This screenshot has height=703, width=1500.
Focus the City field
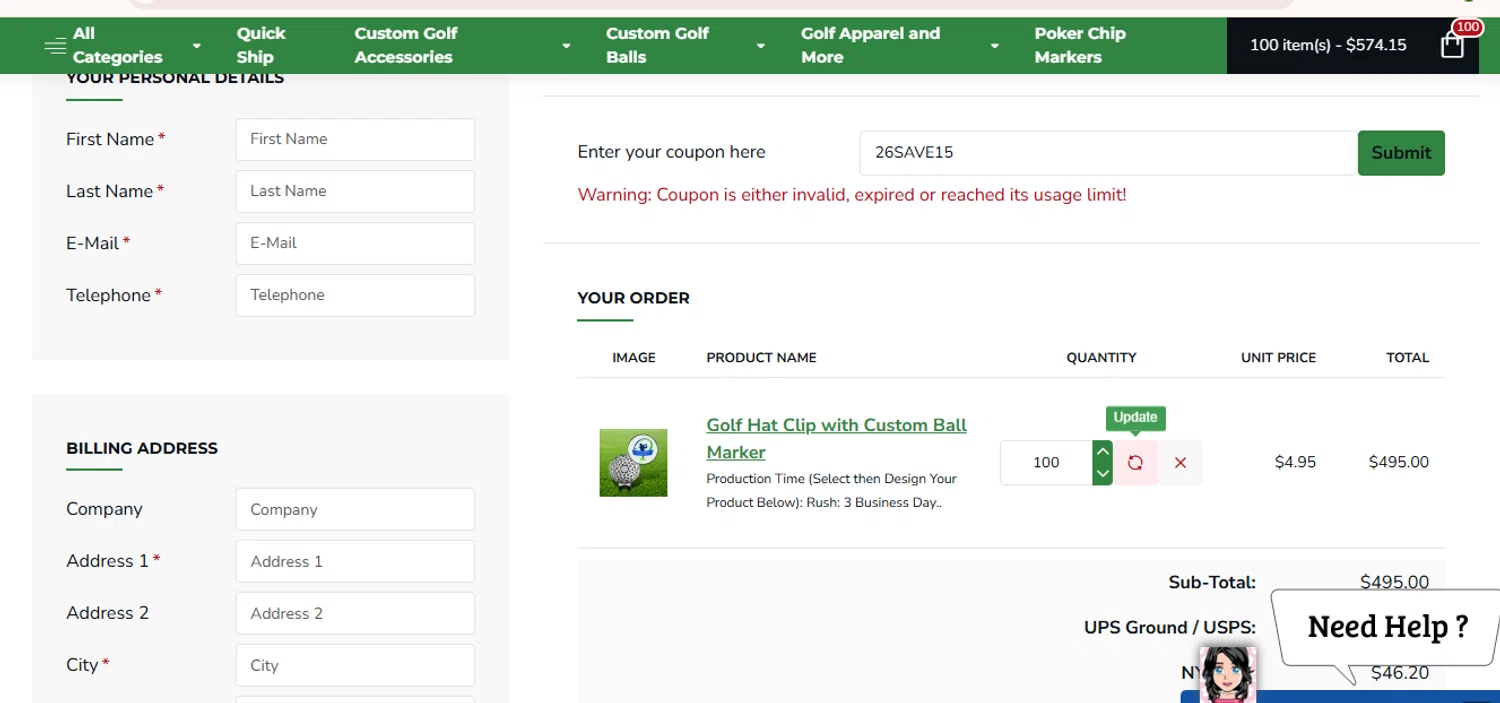point(355,665)
